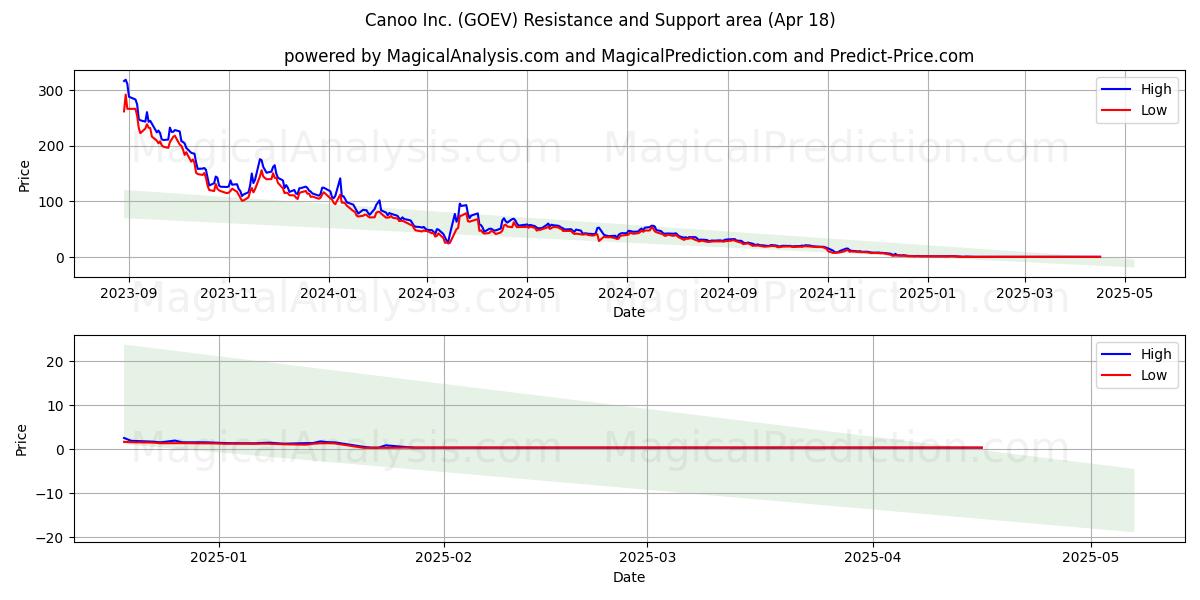This screenshot has height=600, width=1200.
Task: Click the '20' y-axis tick on bottom chart
Action: click(x=57, y=362)
